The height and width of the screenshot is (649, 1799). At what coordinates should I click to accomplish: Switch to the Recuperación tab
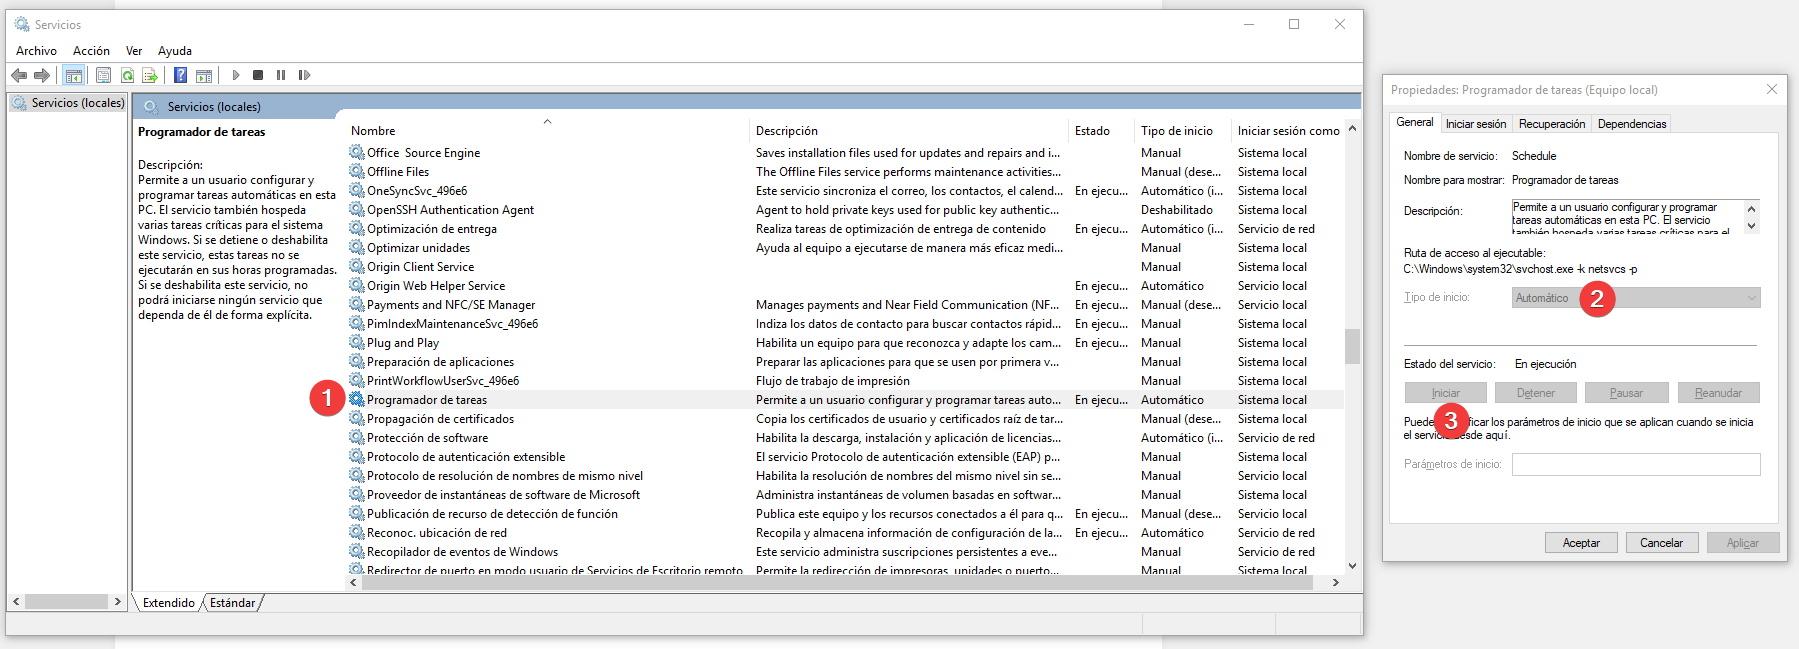(1552, 124)
